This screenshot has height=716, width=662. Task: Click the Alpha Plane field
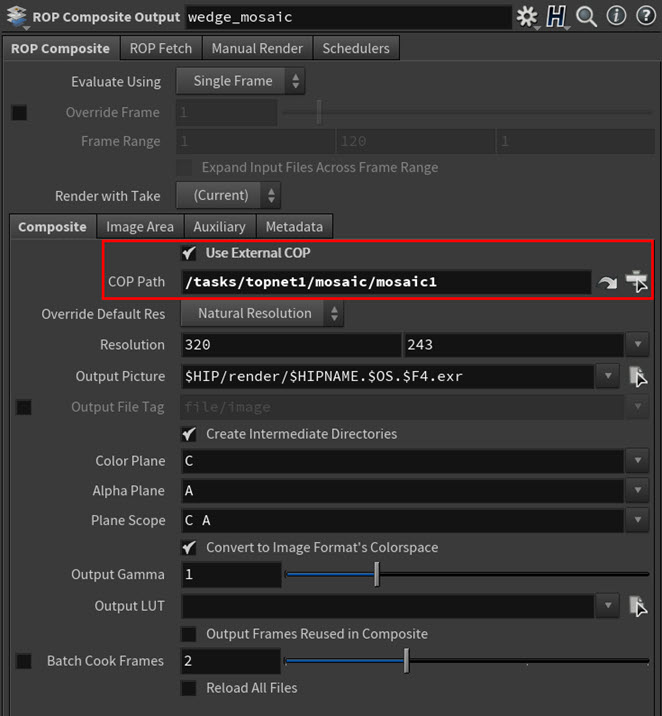[403, 490]
